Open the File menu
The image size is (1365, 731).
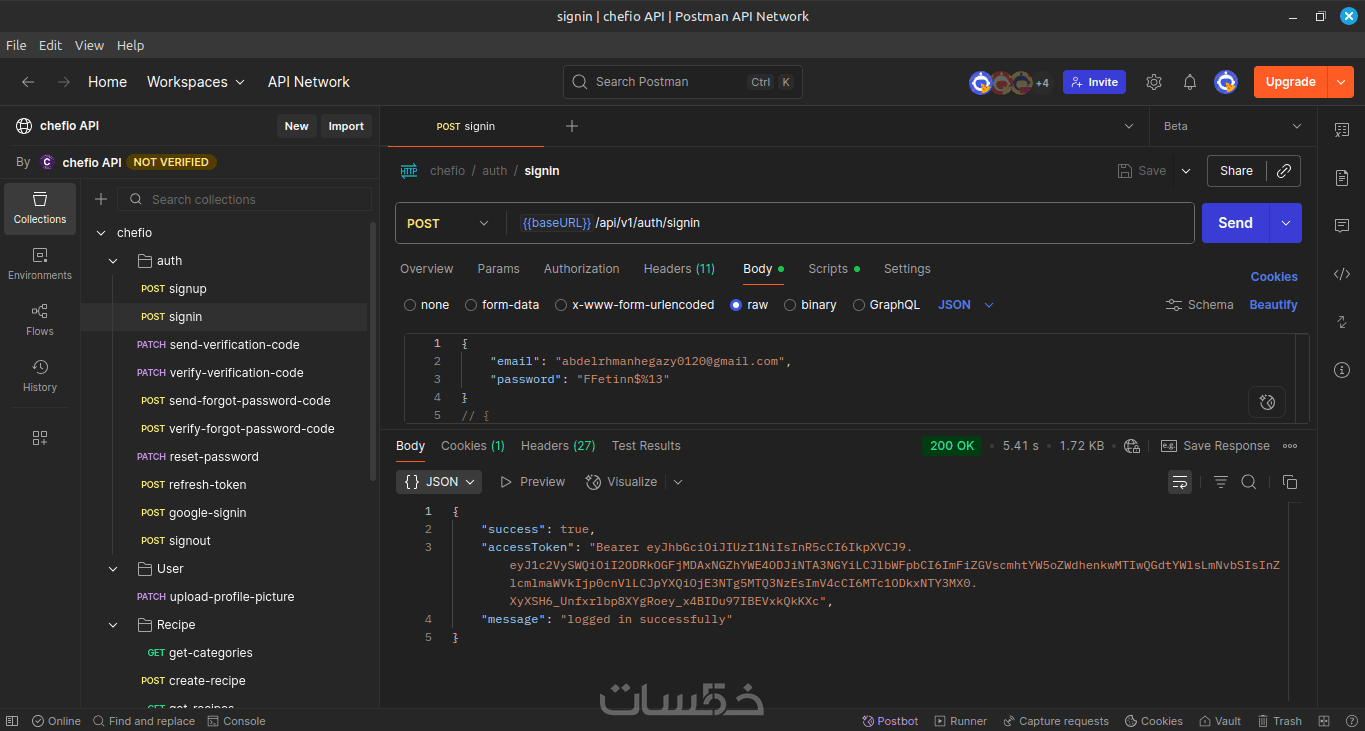point(16,45)
